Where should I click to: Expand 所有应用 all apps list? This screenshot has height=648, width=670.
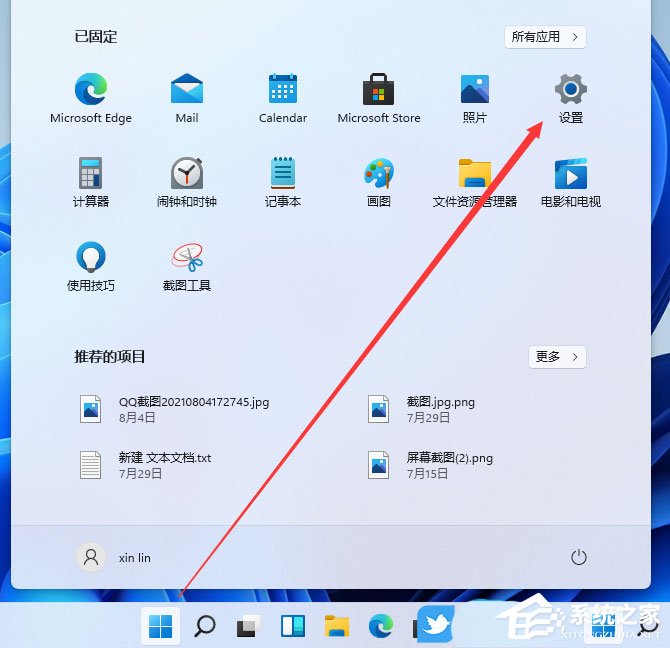pos(545,37)
